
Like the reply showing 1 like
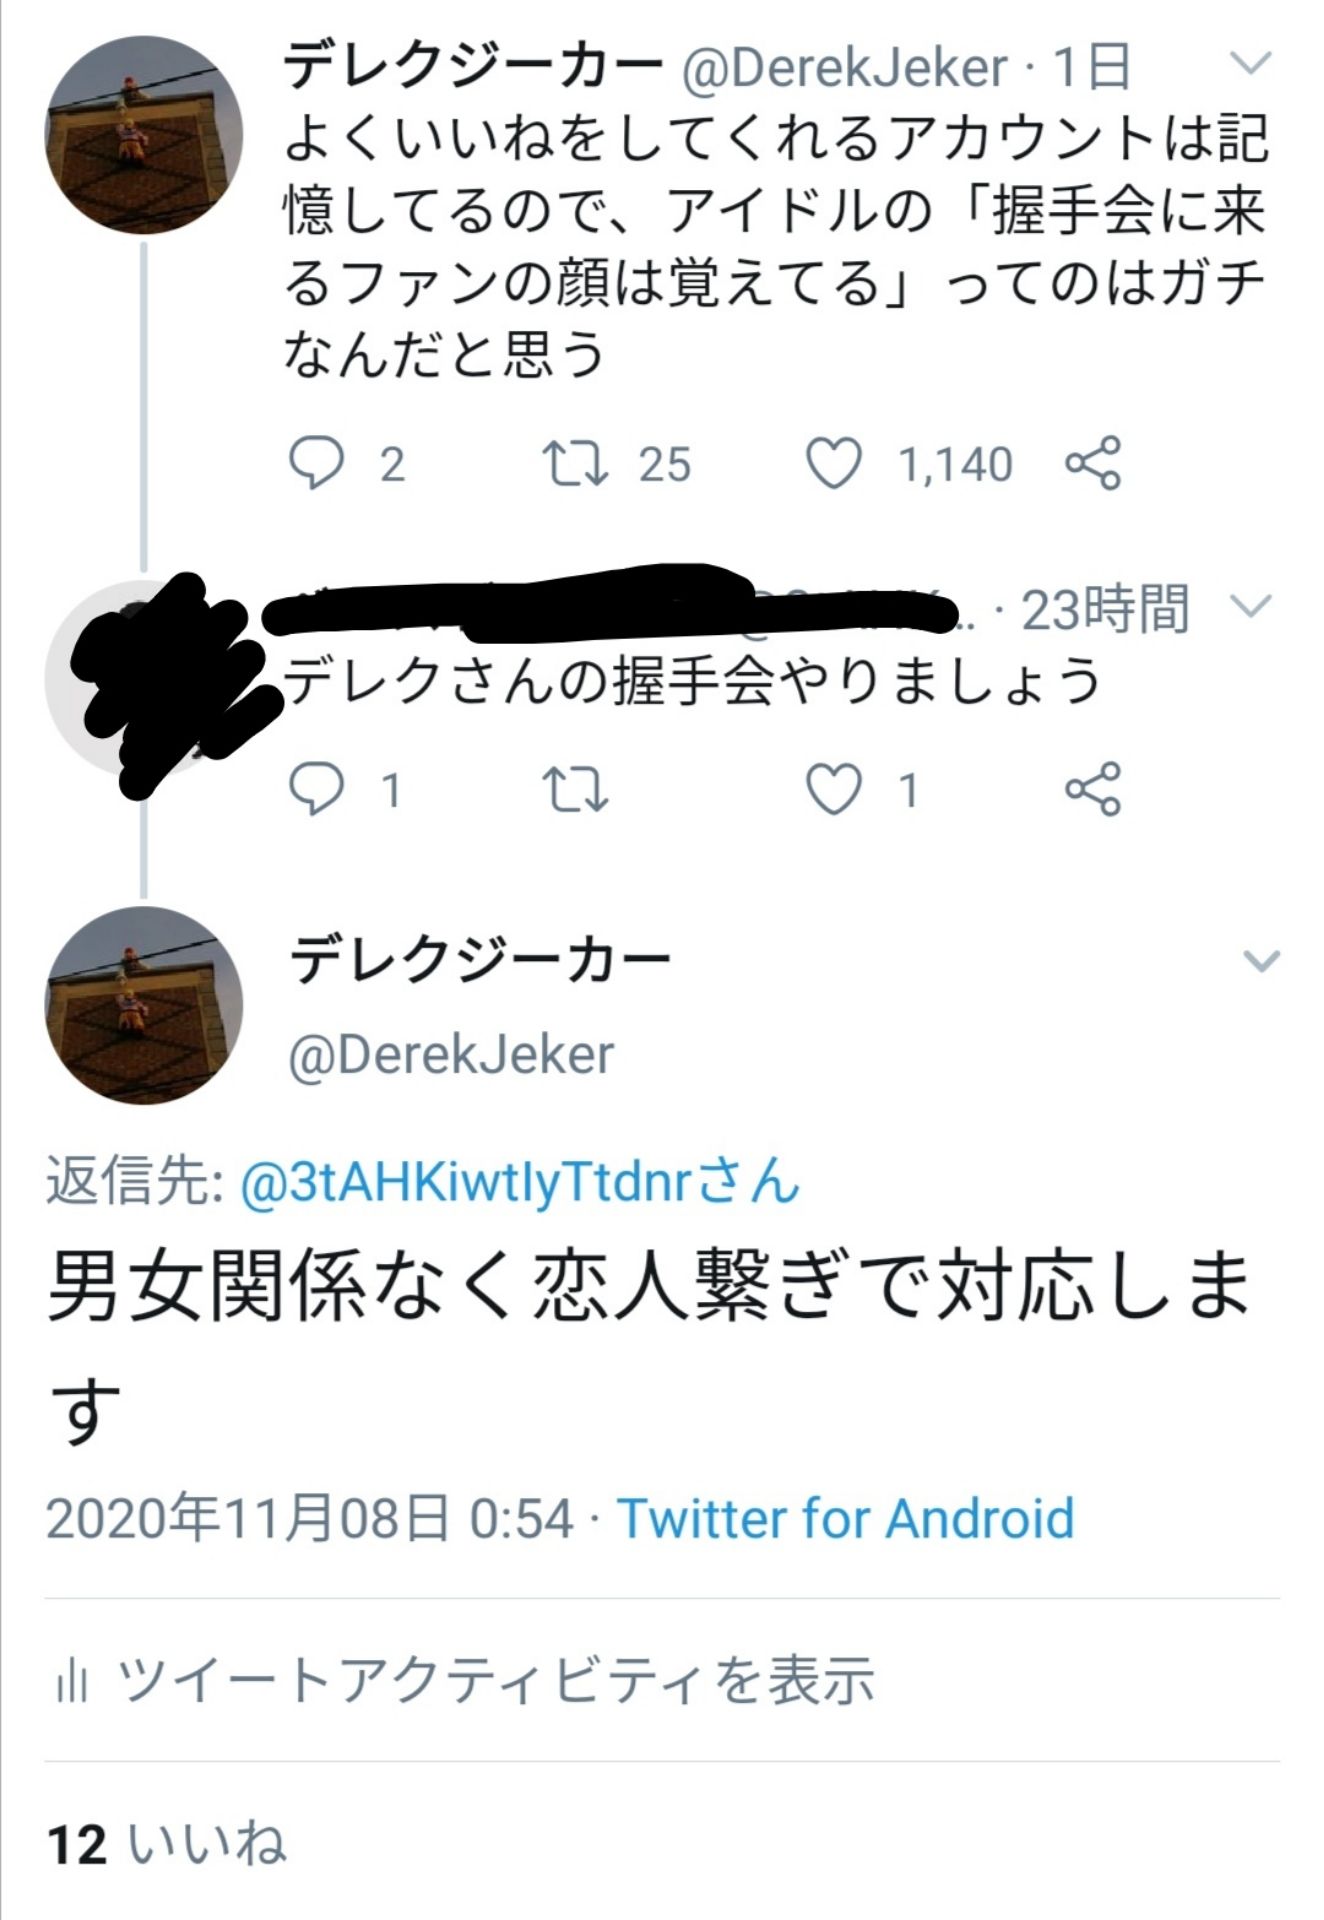(833, 789)
